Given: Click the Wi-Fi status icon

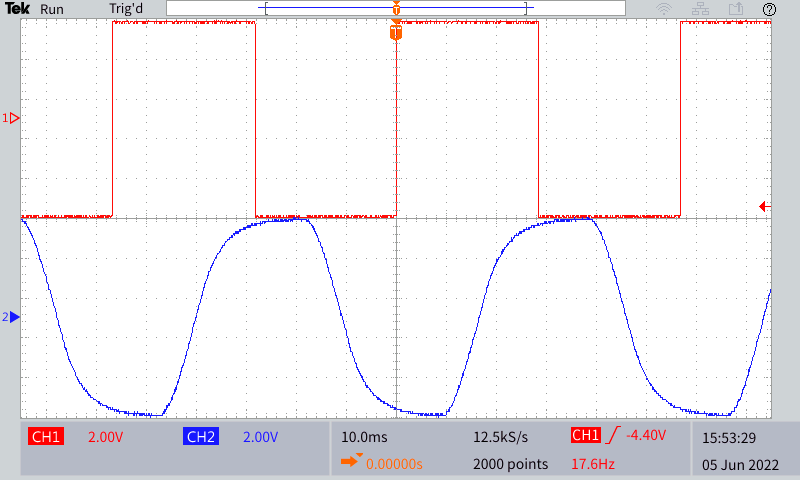Looking at the screenshot, I should pyautogui.click(x=664, y=9).
